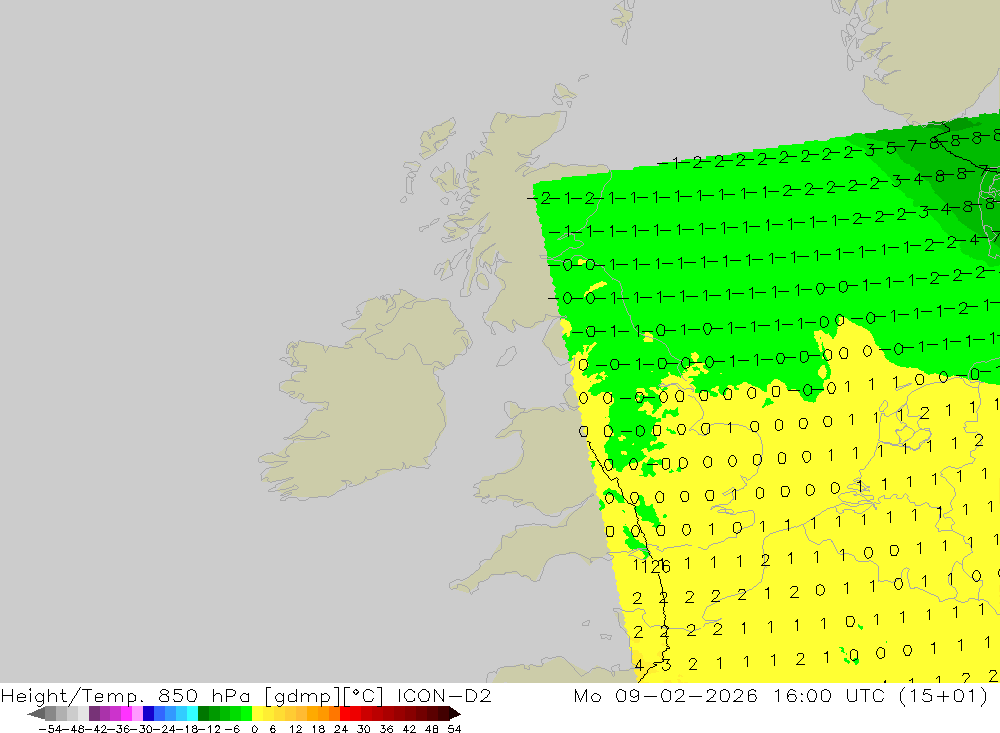Click the "(15+01)" forecast offset text
The image size is (1000, 733).
945,695
